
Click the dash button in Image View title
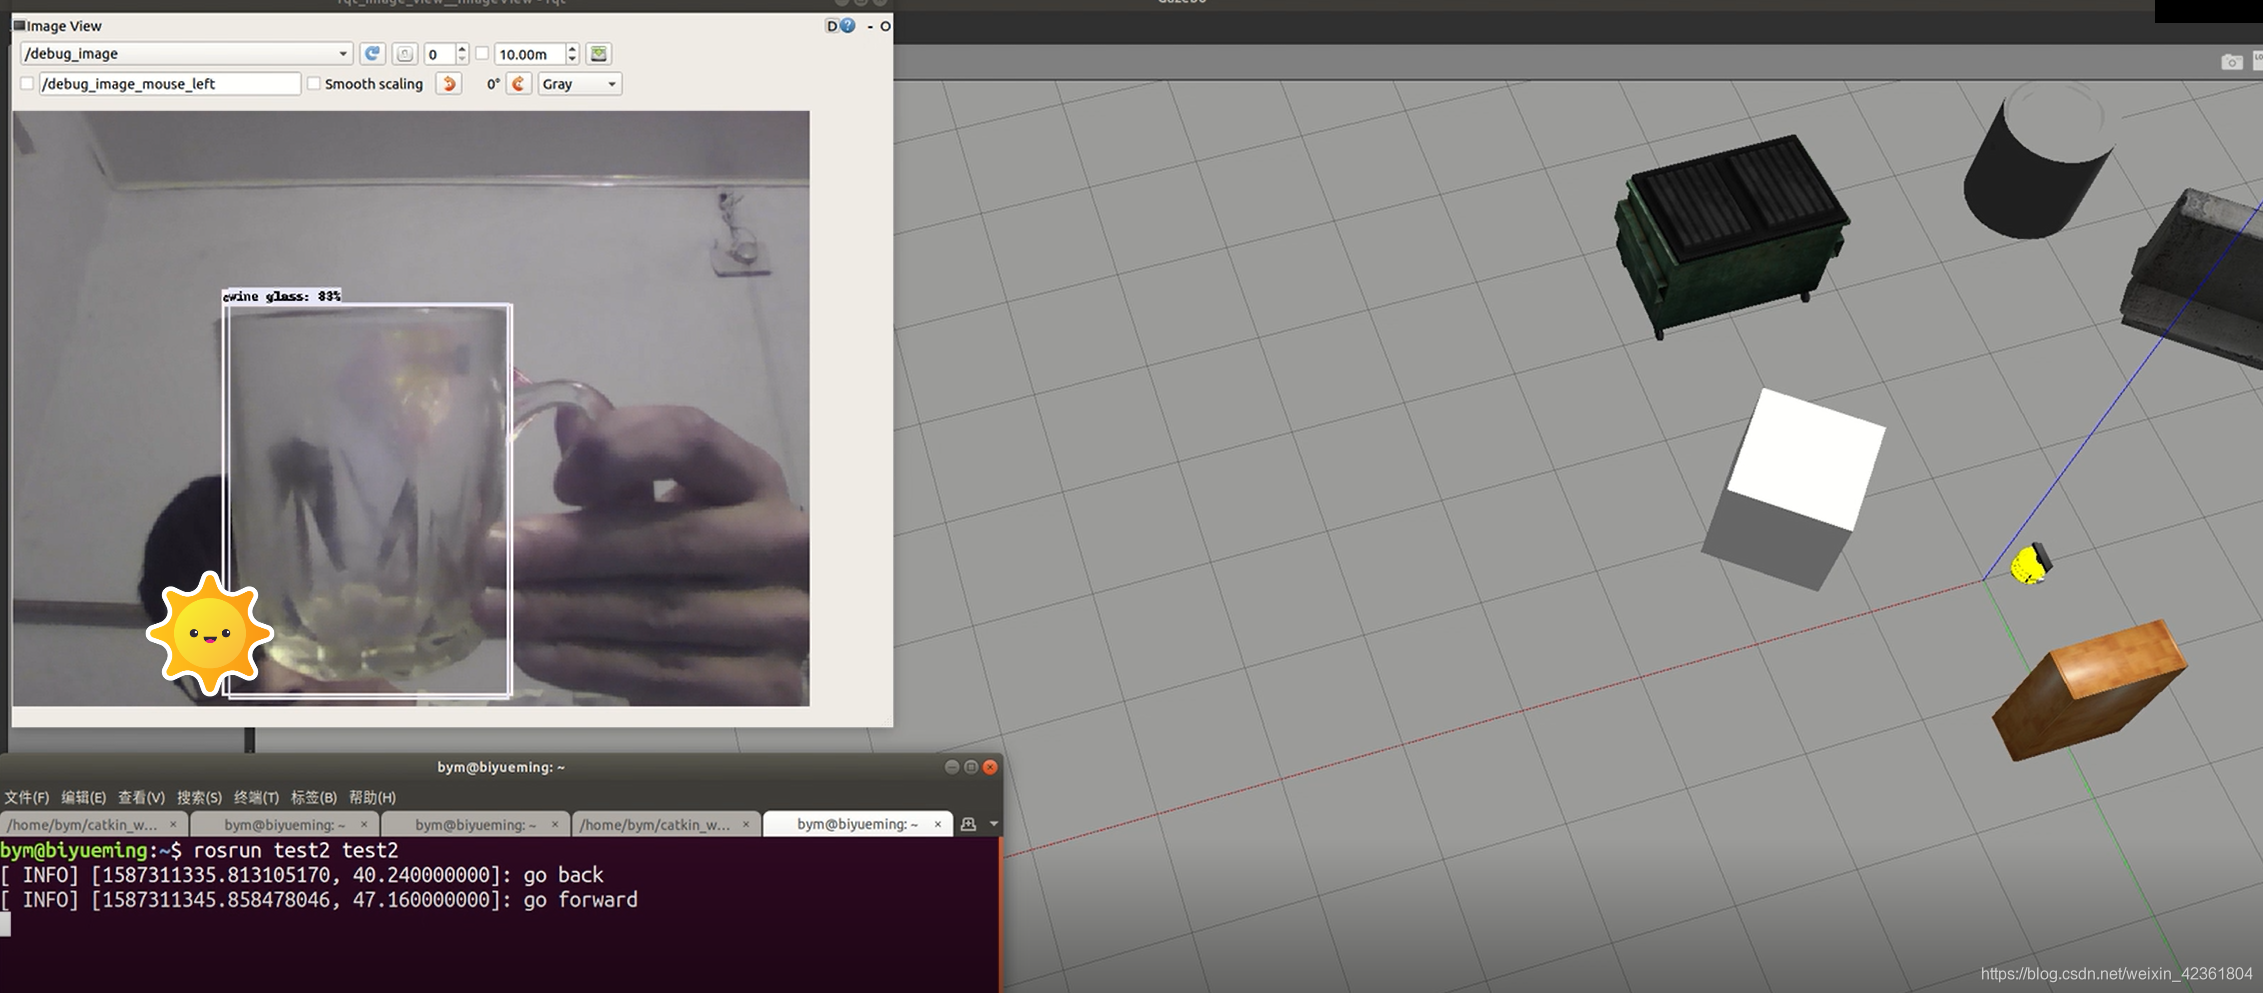870,26
